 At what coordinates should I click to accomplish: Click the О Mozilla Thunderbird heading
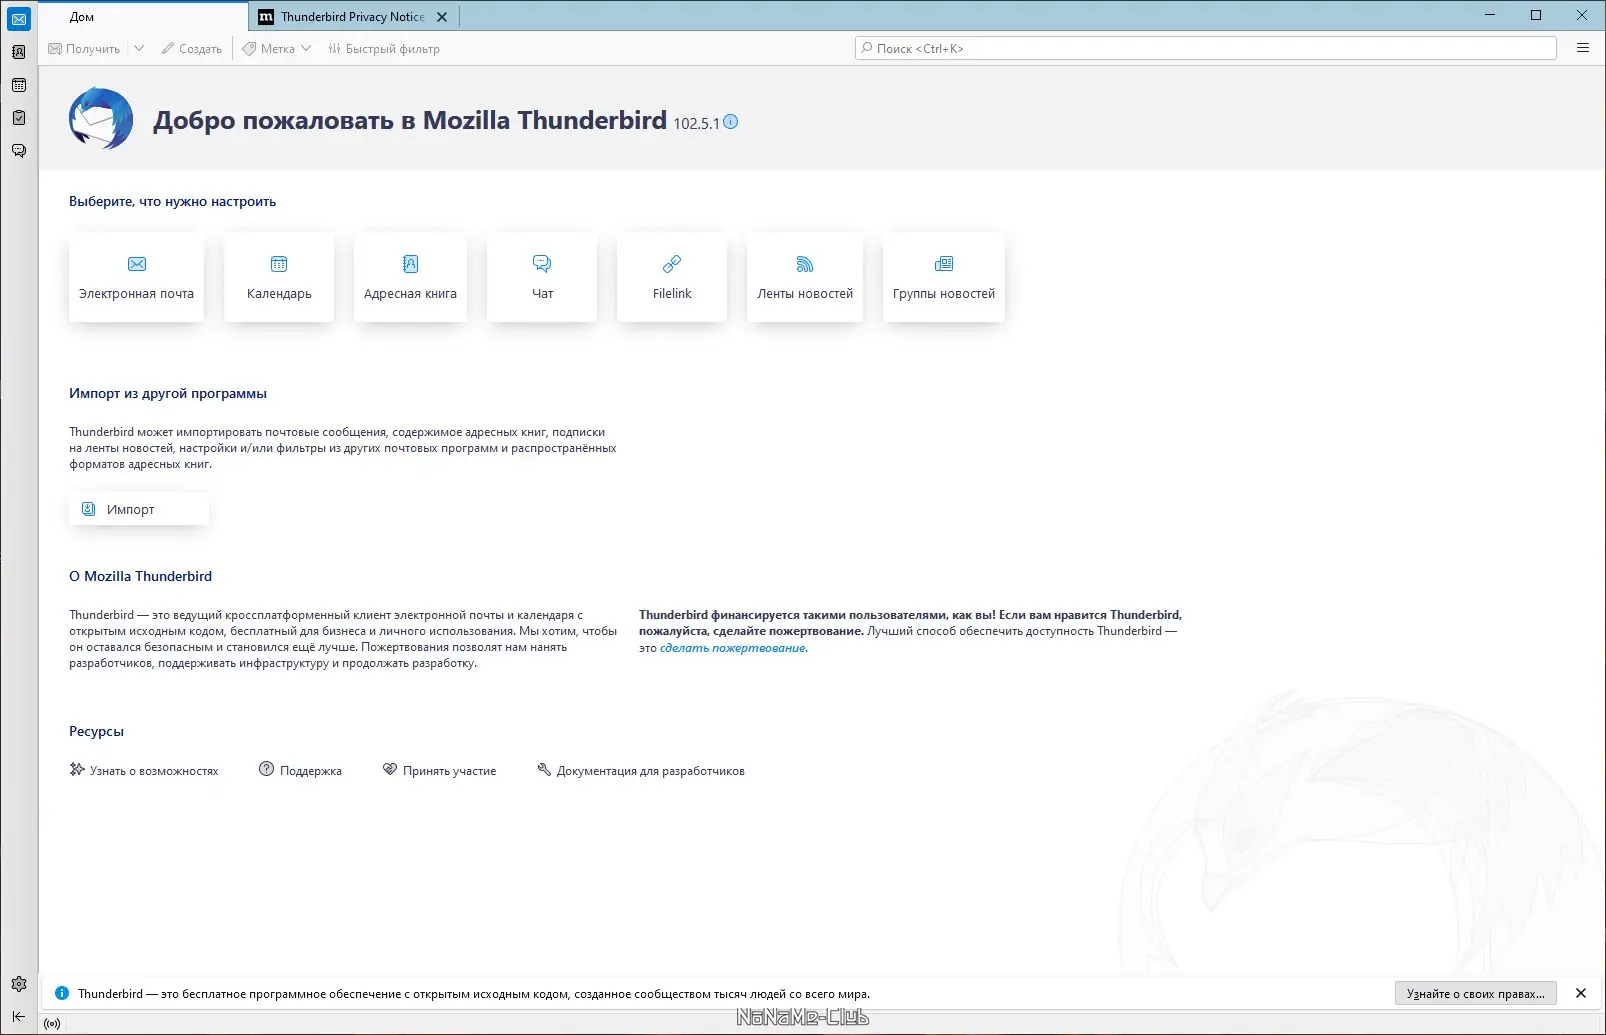click(140, 576)
